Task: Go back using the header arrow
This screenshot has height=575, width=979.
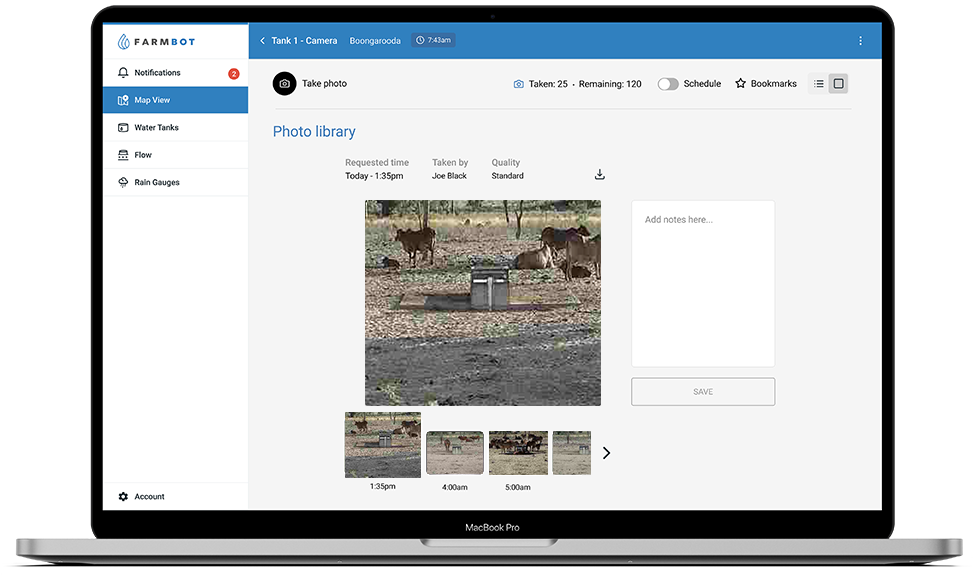Action: tap(263, 41)
